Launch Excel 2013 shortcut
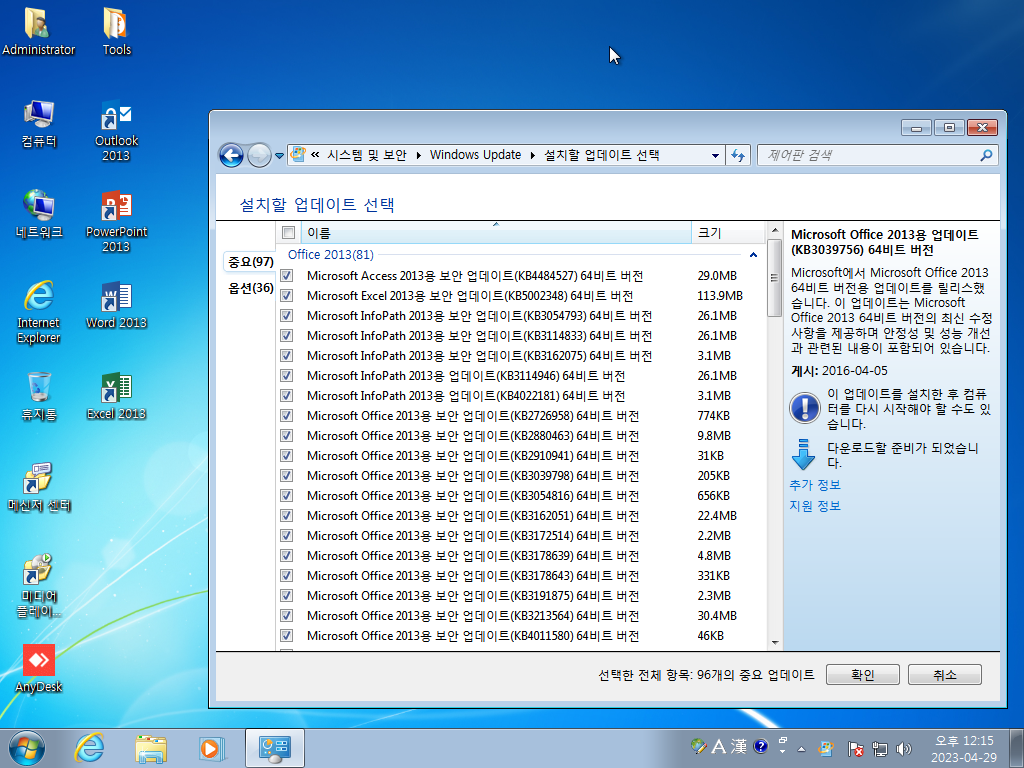The width and height of the screenshot is (1024, 768). (116, 396)
